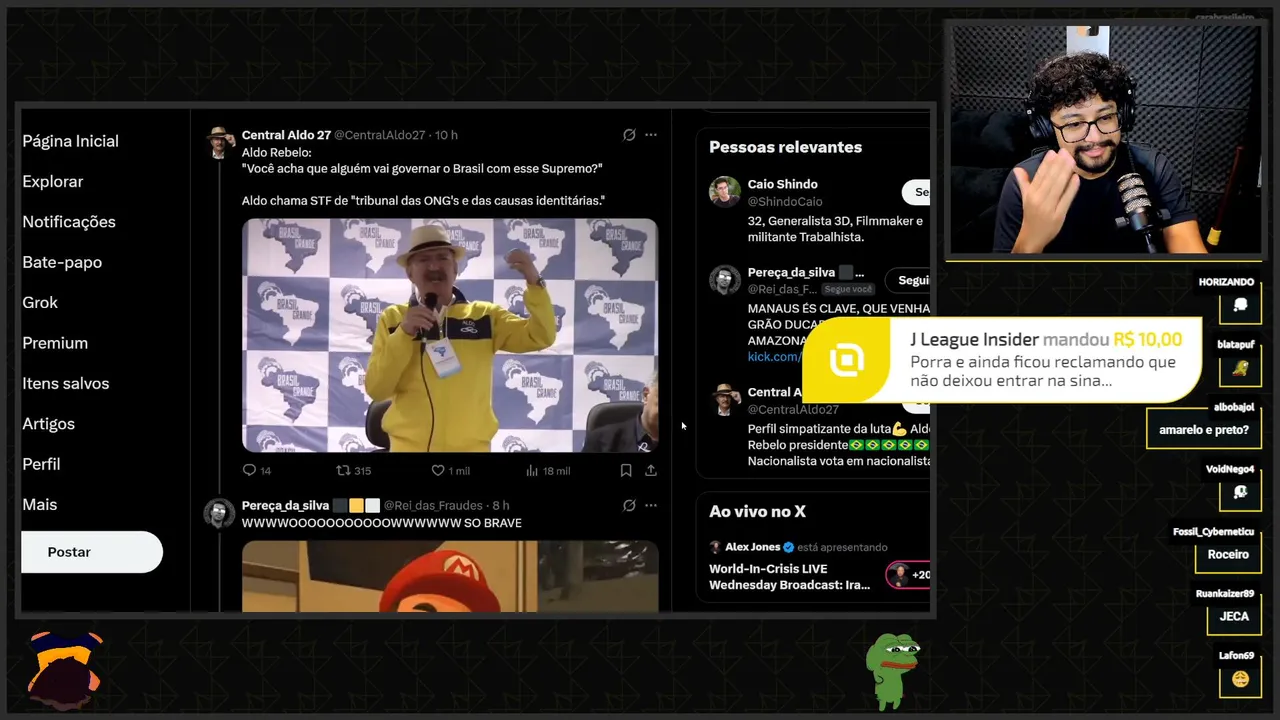
Task: Open Notificações in the sidebar
Action: pos(69,222)
